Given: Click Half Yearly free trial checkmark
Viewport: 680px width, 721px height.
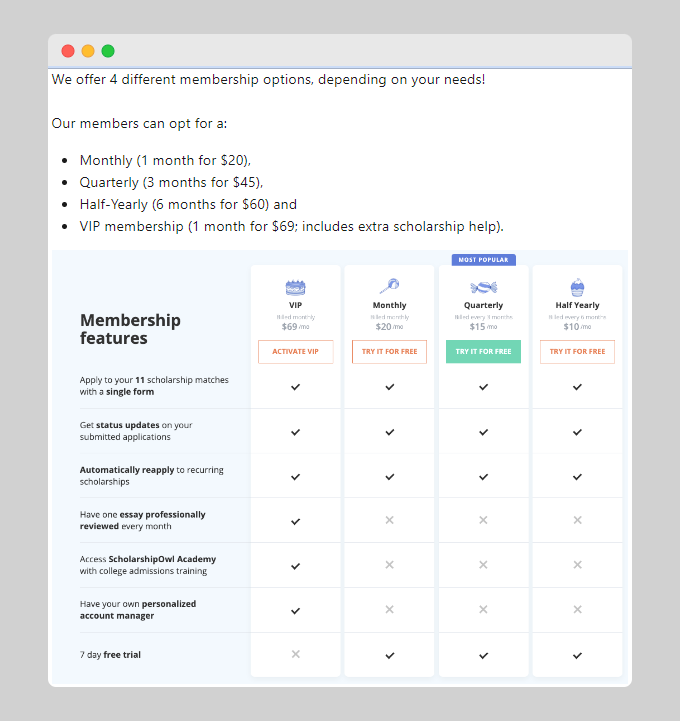Looking at the screenshot, I should (577, 655).
